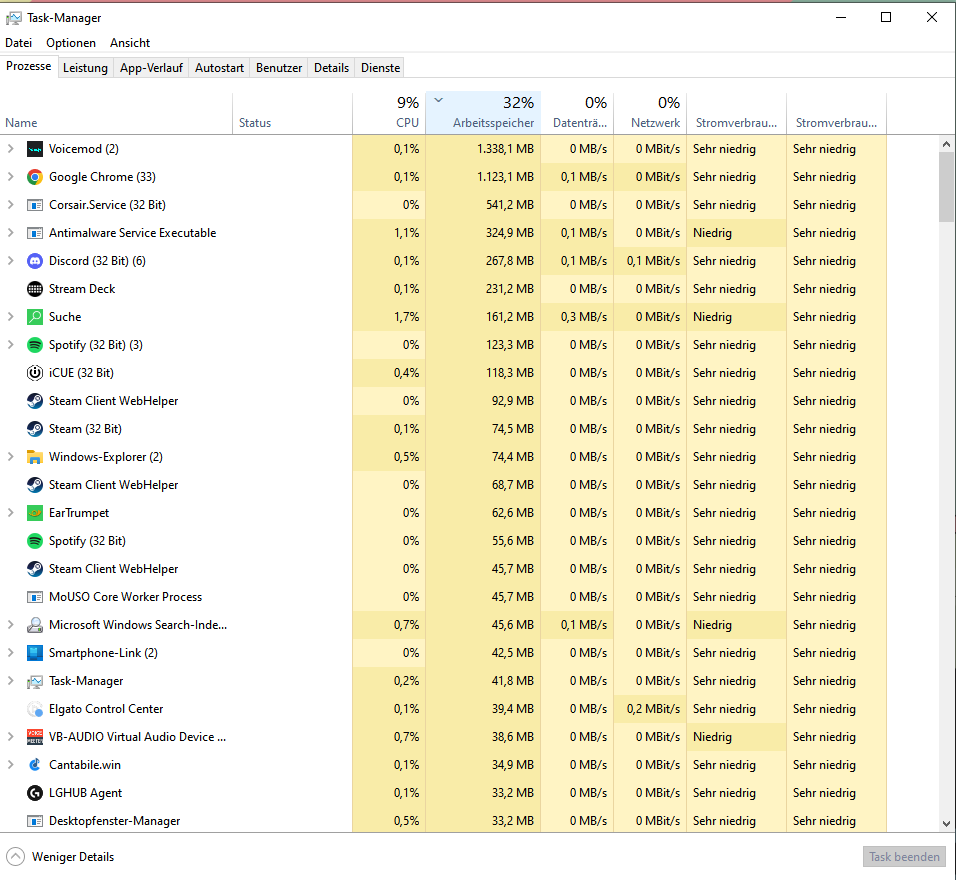The width and height of the screenshot is (956, 880).
Task: Open the Datei menu
Action: tap(18, 43)
